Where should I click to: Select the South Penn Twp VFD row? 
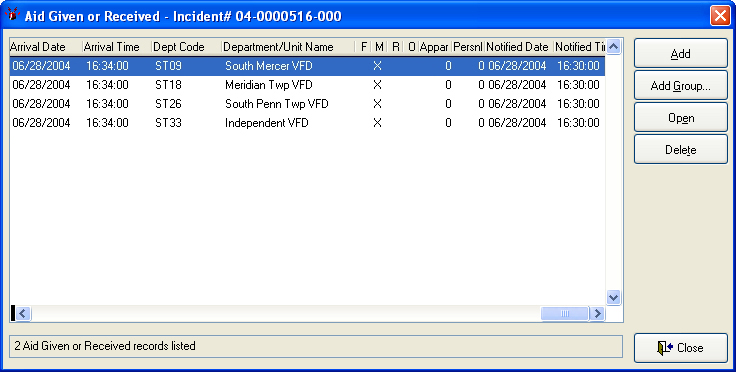(x=307, y=104)
